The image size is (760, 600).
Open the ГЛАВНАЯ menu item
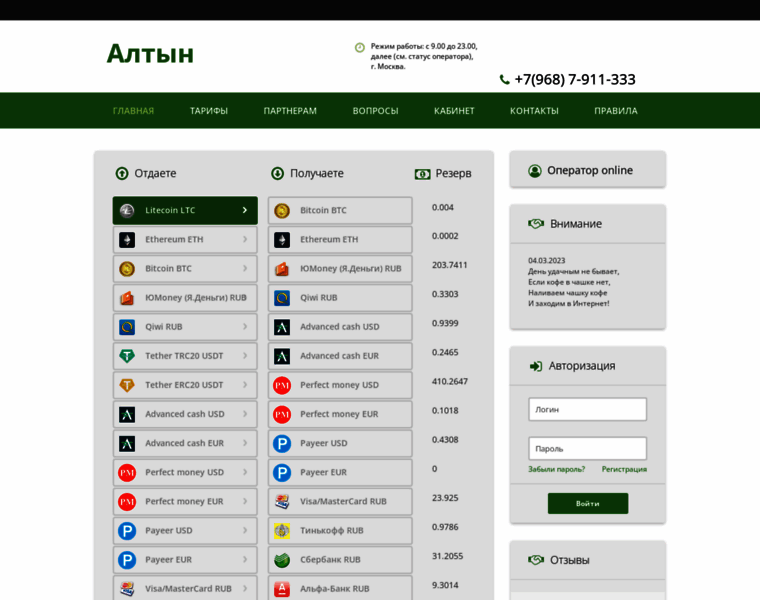pos(133,111)
